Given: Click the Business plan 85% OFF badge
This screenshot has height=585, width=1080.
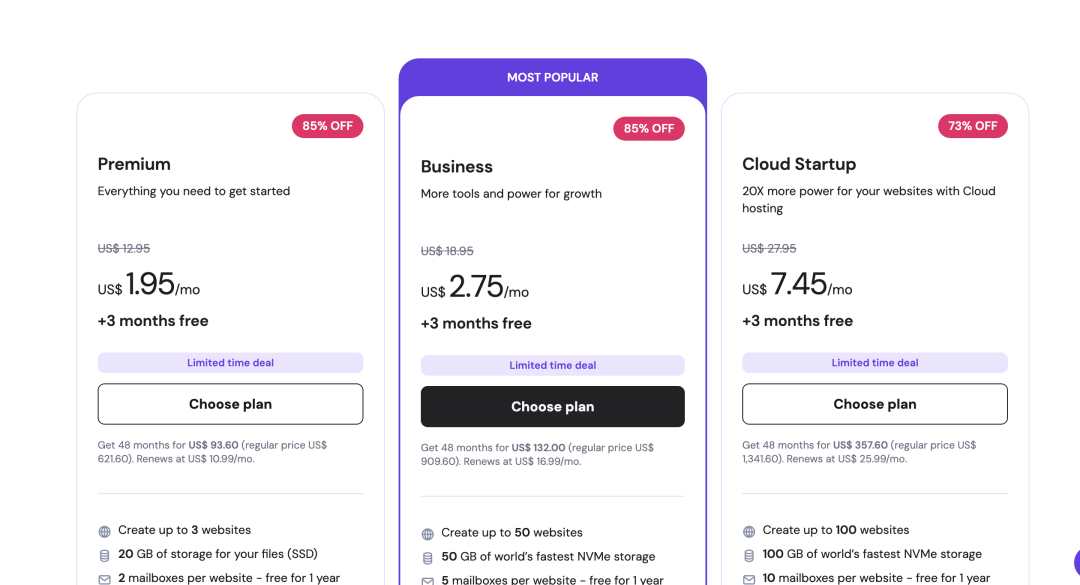Looking at the screenshot, I should coord(649,128).
